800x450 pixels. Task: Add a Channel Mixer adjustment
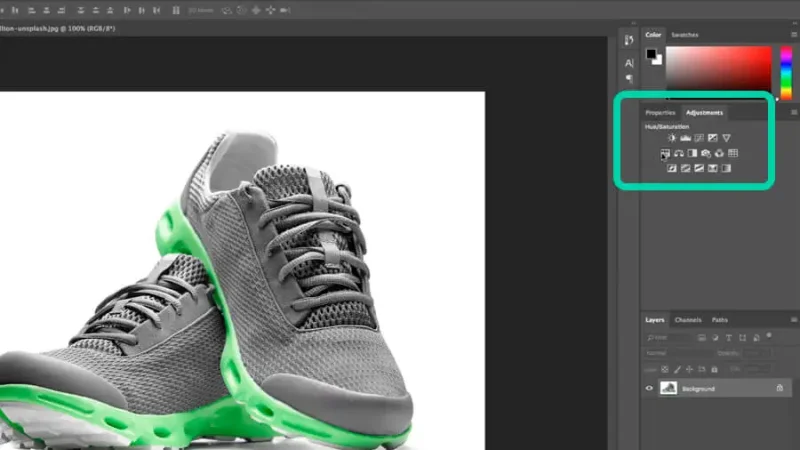(719, 153)
